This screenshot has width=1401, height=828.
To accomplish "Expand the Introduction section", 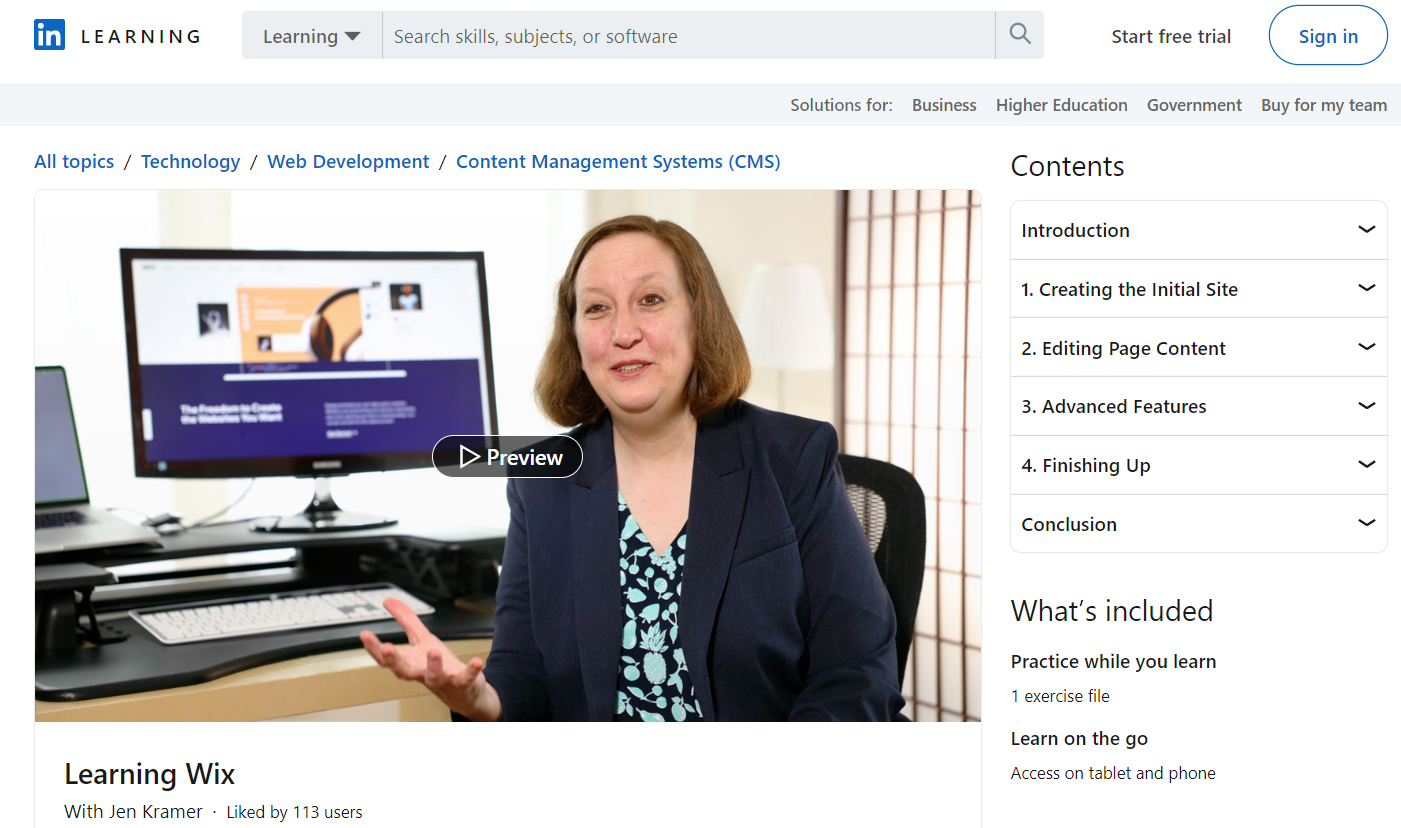I will tap(1199, 230).
